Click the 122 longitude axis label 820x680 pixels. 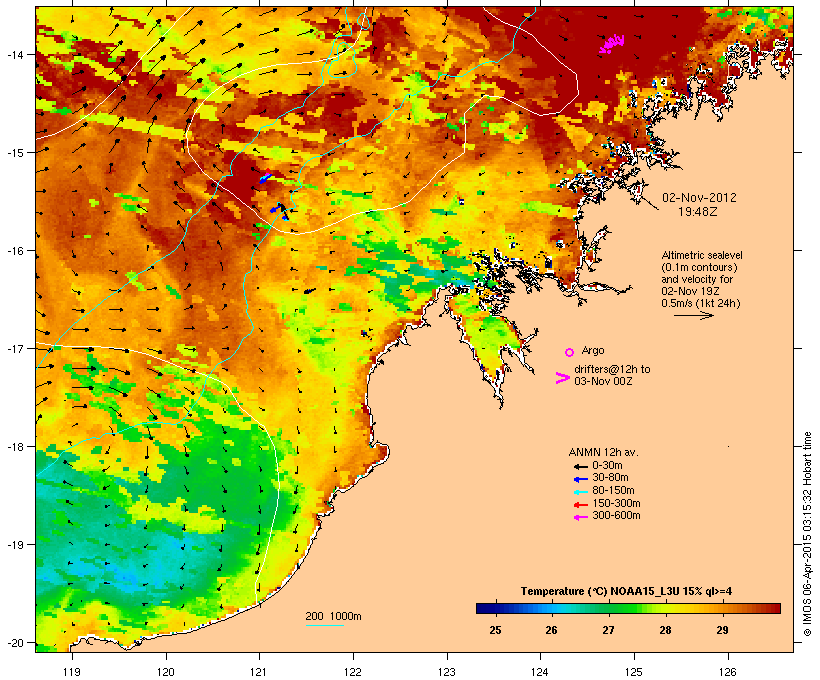click(353, 672)
